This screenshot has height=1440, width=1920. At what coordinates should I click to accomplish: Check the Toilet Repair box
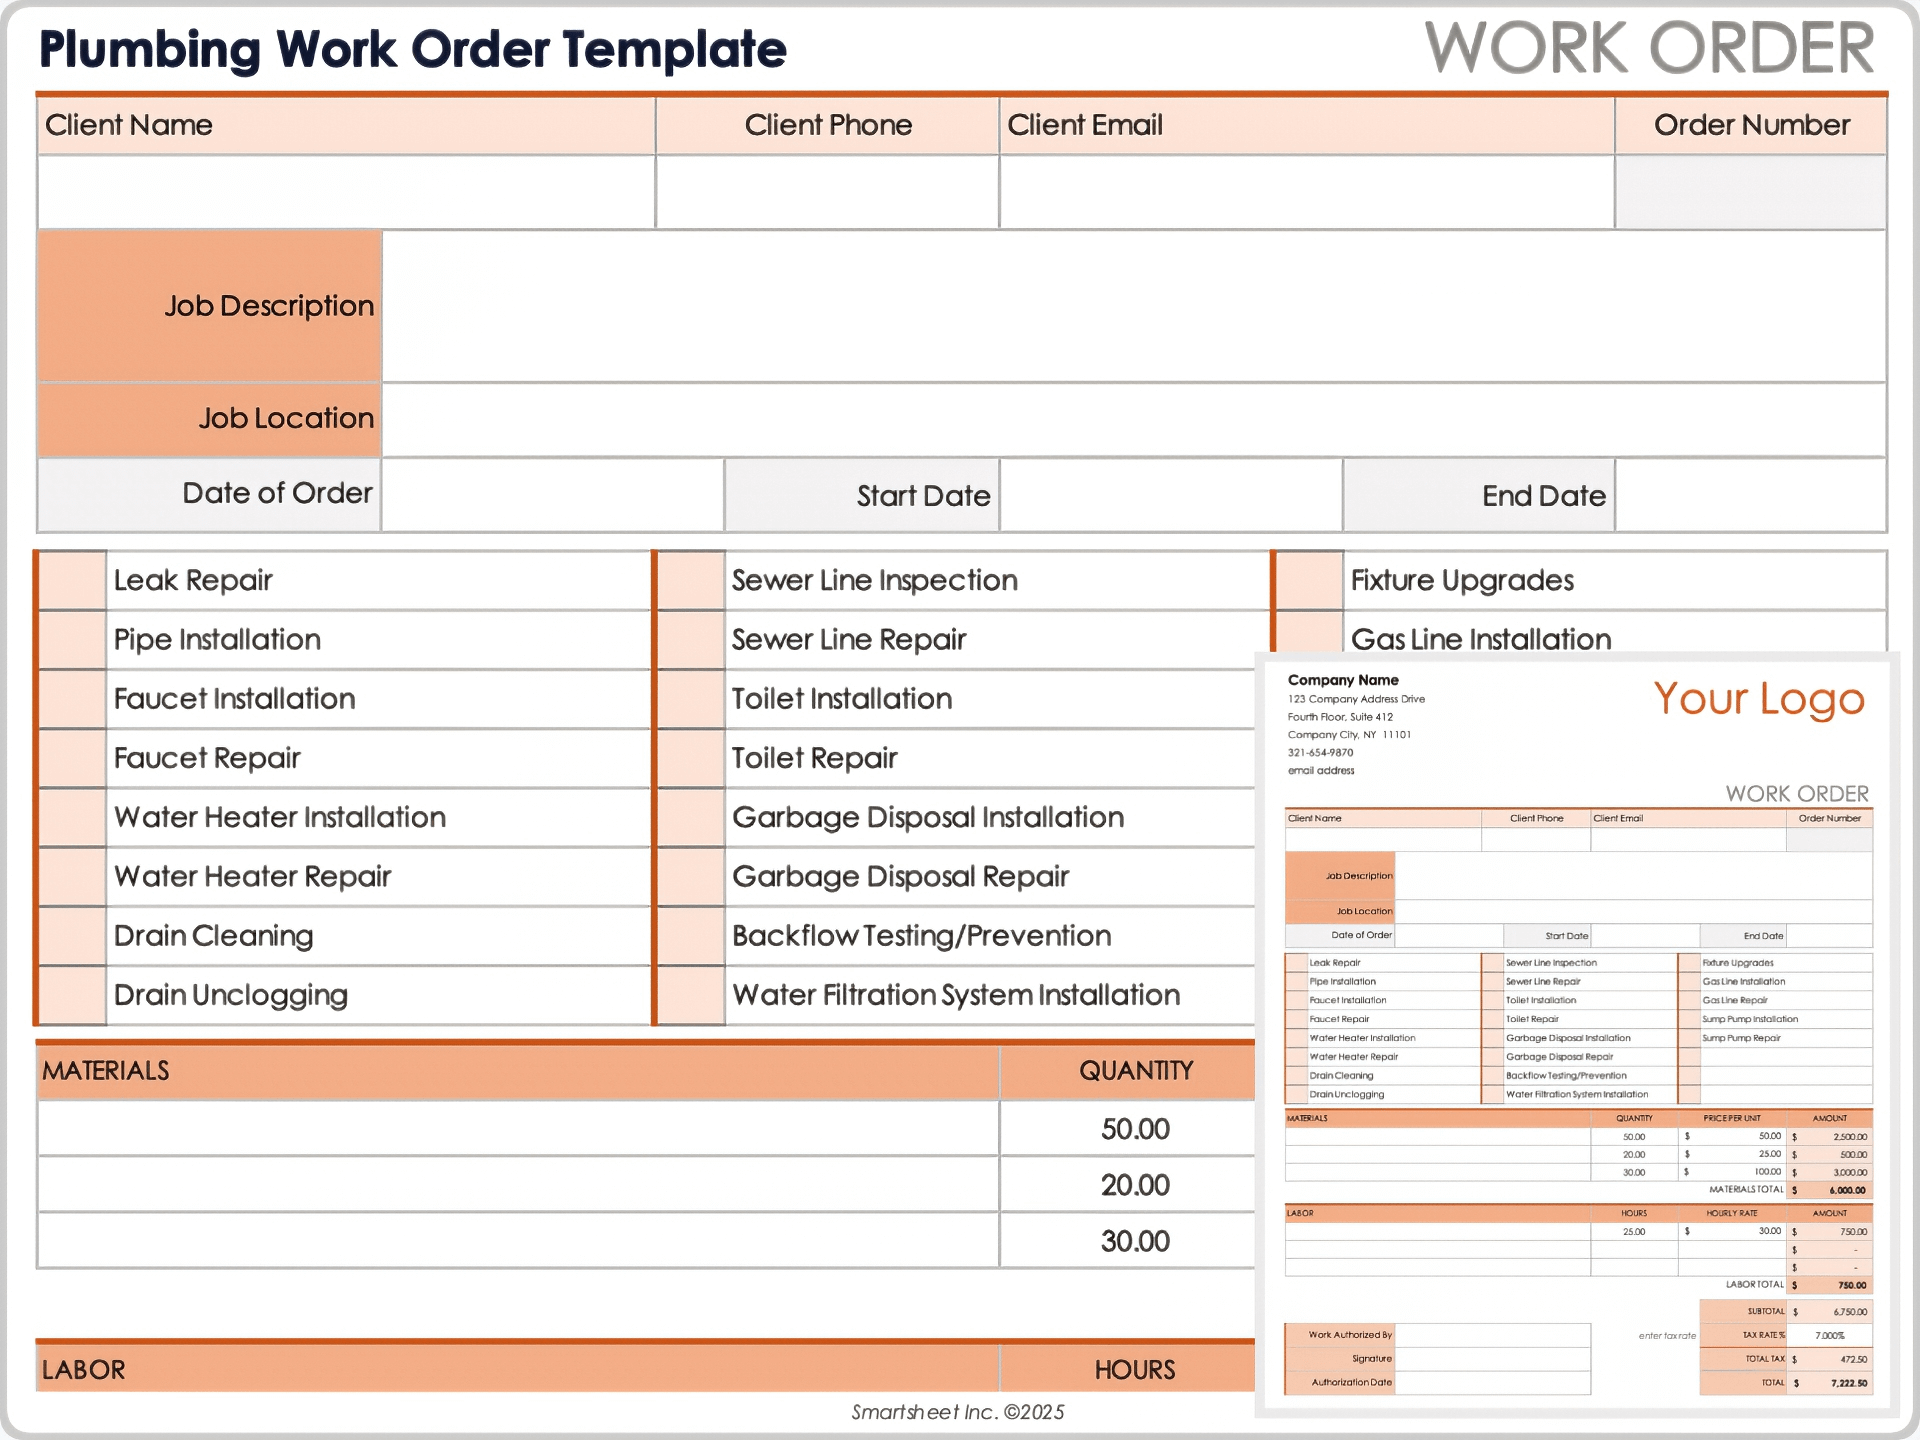(x=691, y=758)
